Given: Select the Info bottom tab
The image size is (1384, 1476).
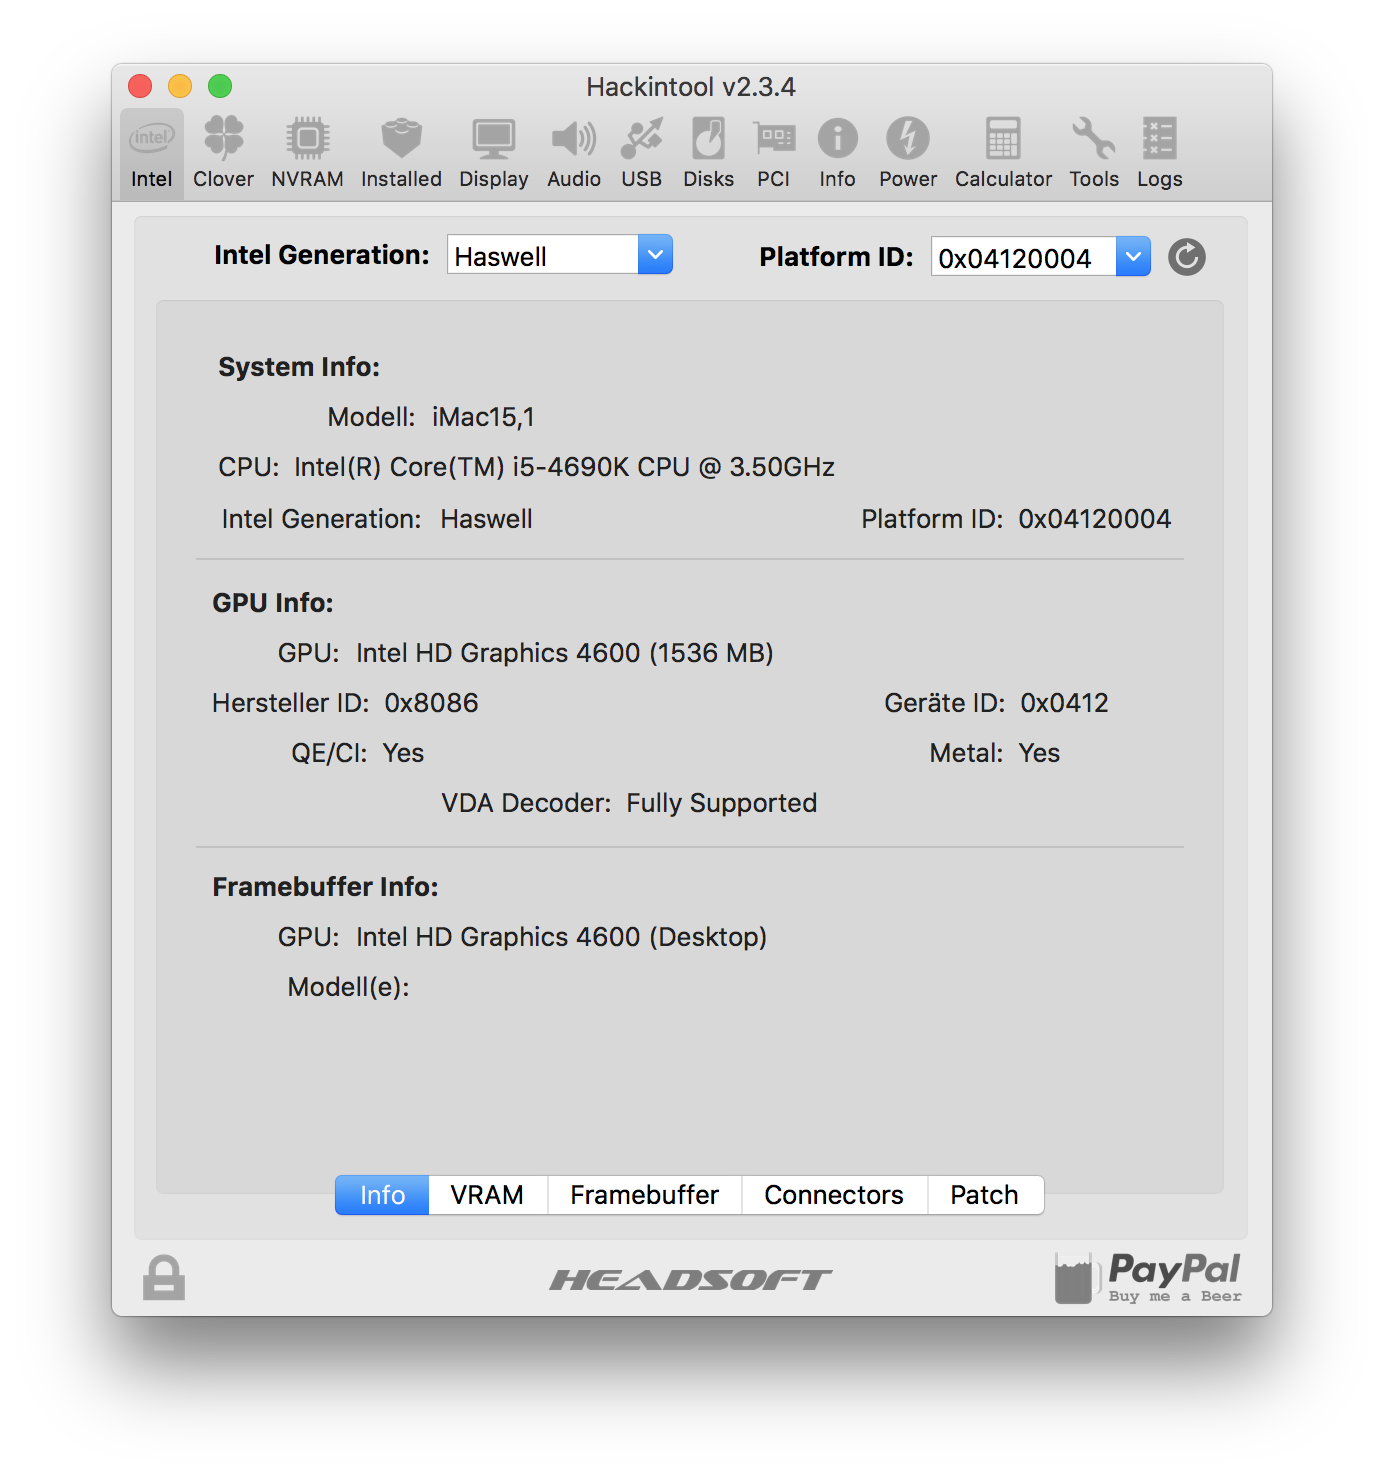Looking at the screenshot, I should click(x=382, y=1195).
